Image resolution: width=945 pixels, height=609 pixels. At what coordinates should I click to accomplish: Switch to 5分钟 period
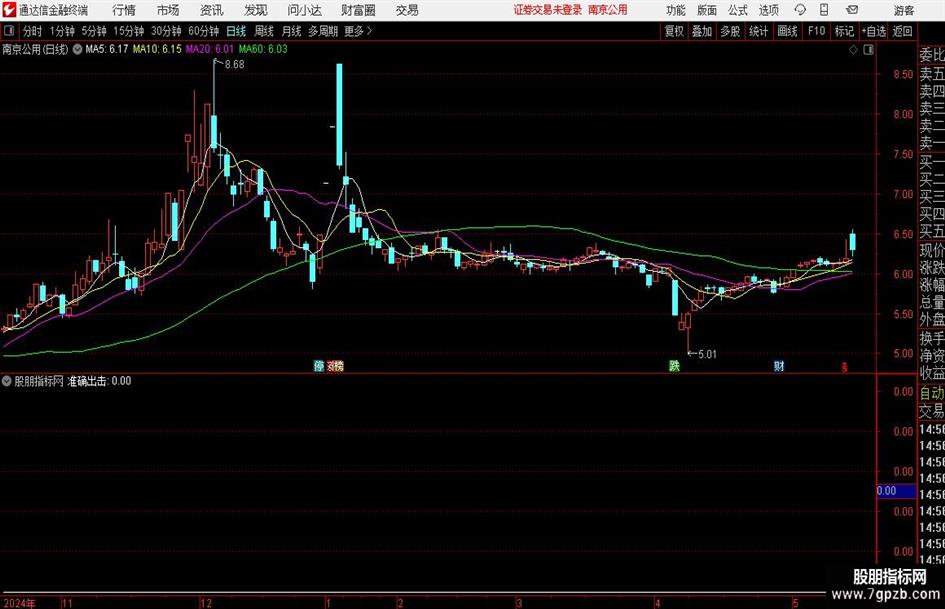[94, 31]
